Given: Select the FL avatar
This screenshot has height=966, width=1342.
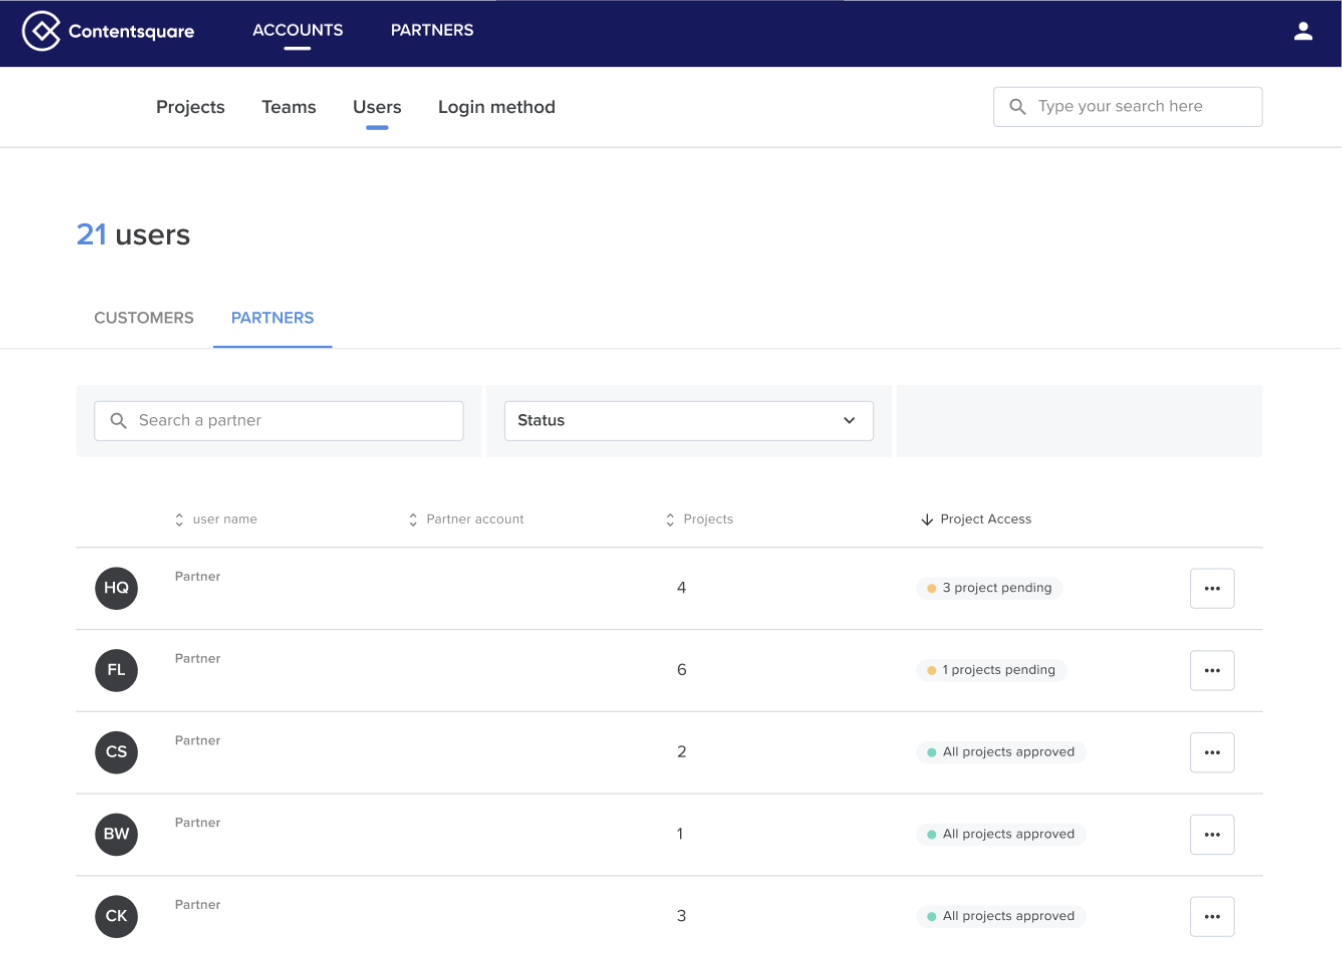Looking at the screenshot, I should (116, 670).
